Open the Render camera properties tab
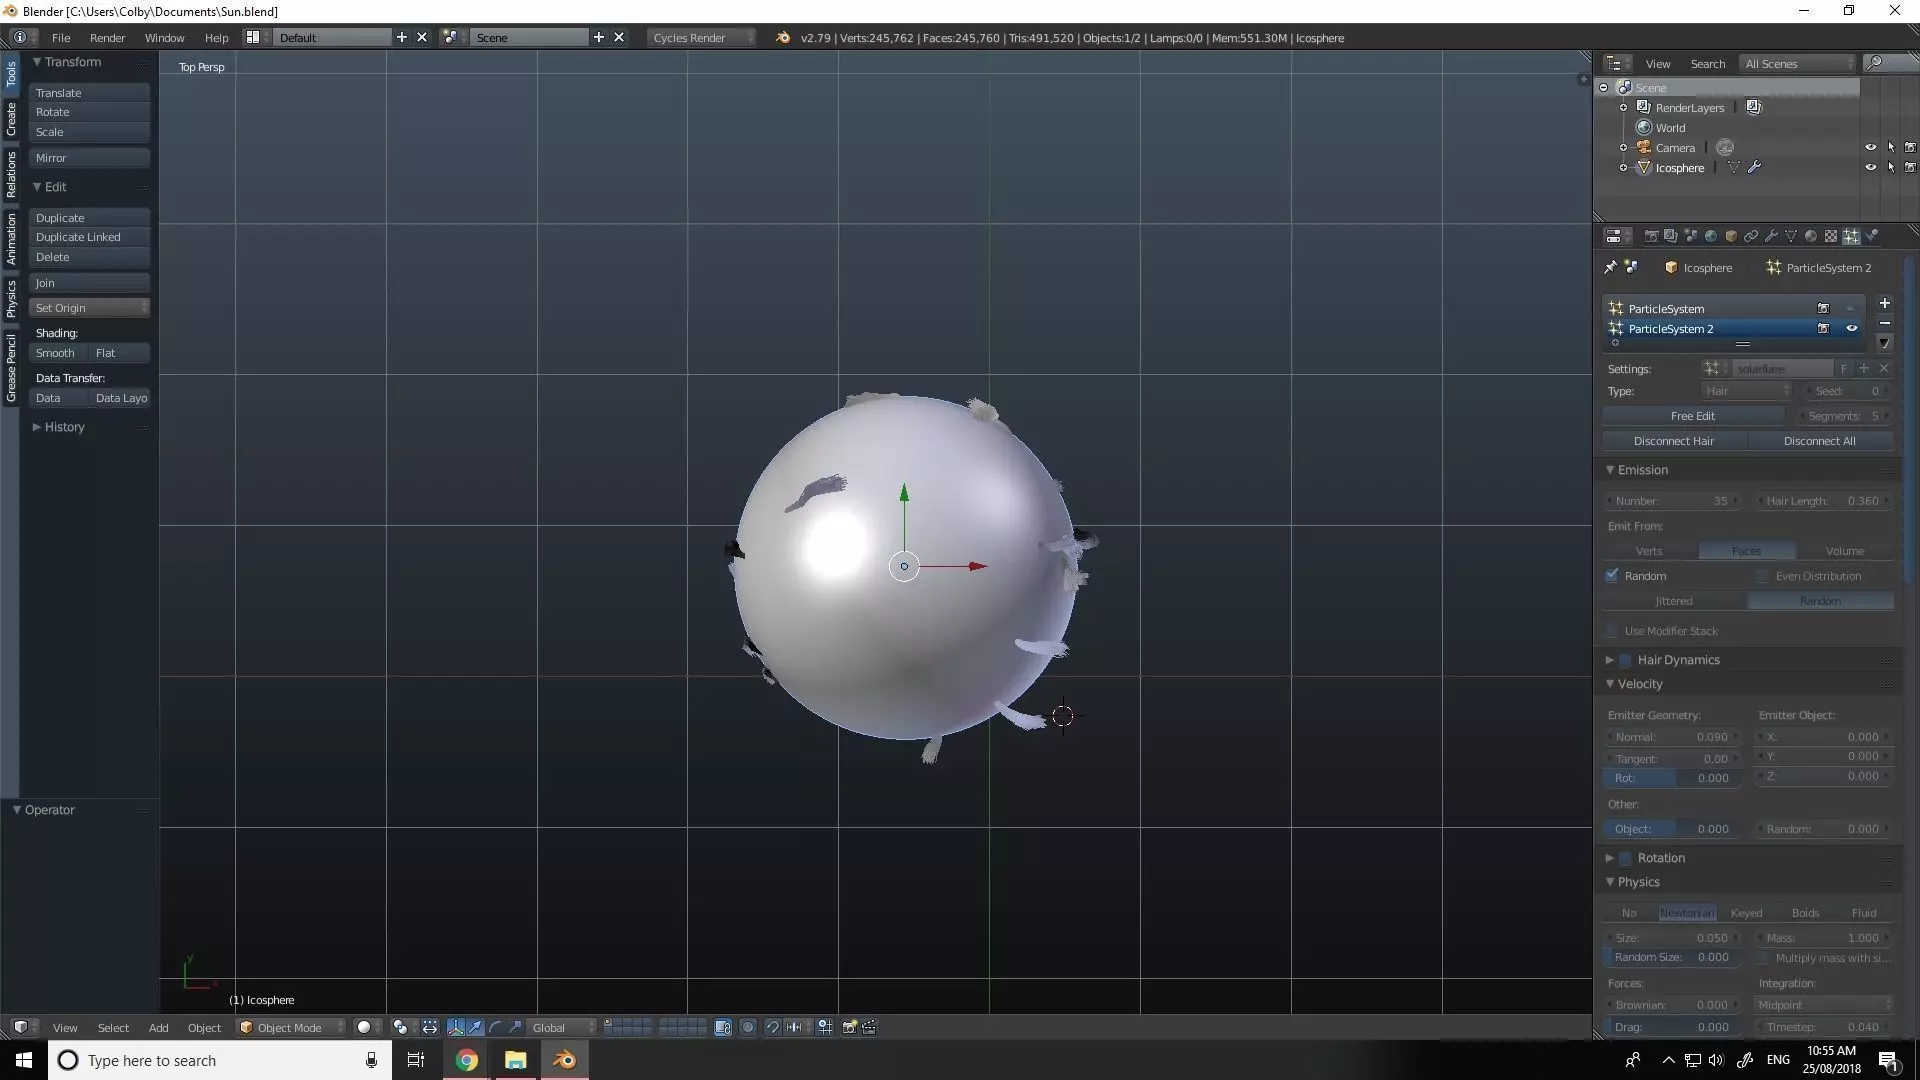This screenshot has width=1920, height=1080. [x=1652, y=236]
